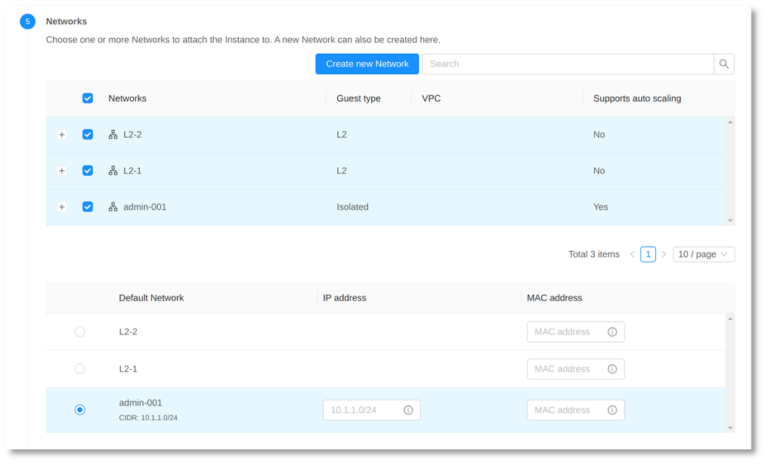
Task: Click the Networks step heading
Action: (x=66, y=22)
